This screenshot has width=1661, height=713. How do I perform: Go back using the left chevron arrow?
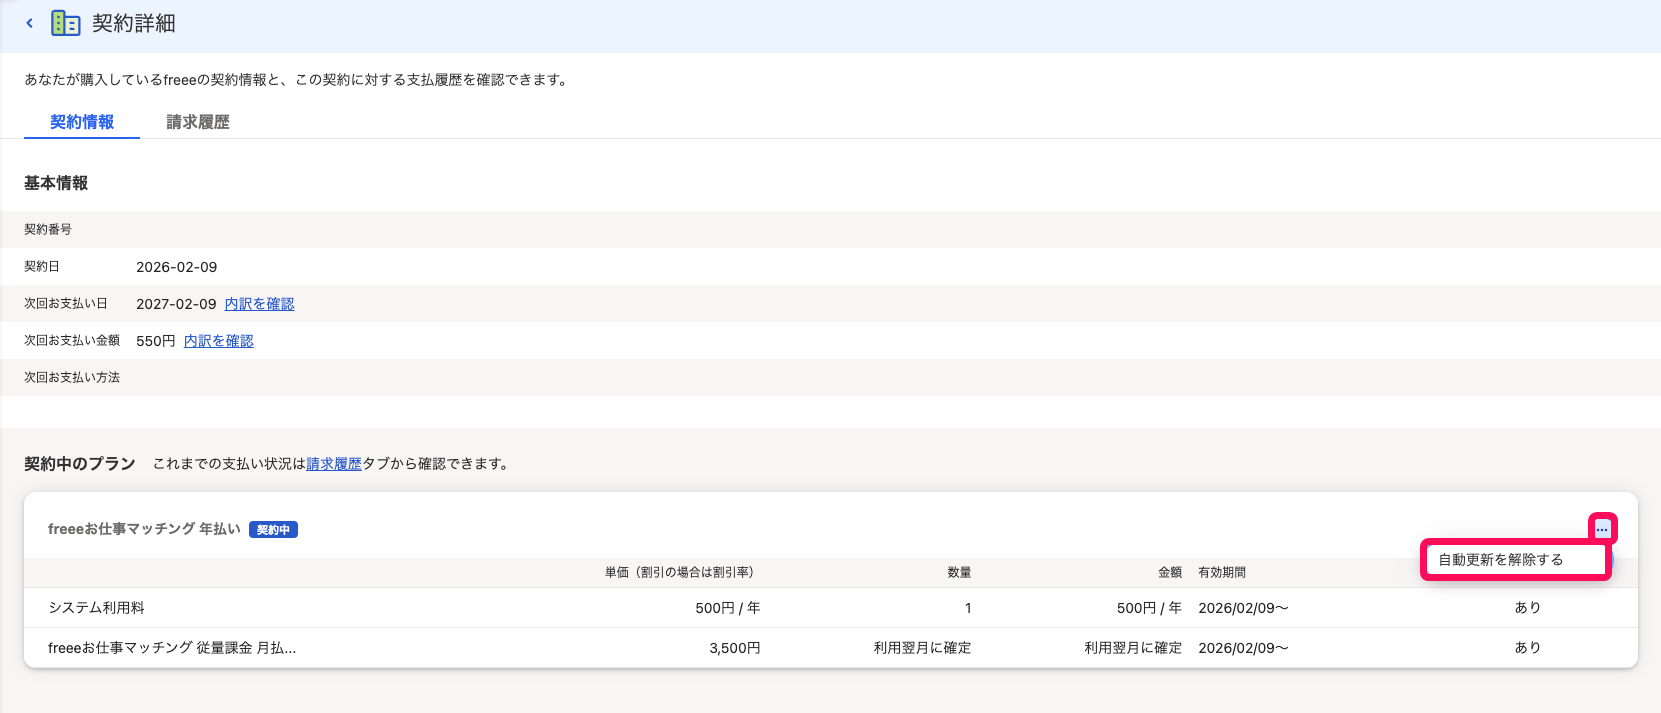click(x=29, y=23)
